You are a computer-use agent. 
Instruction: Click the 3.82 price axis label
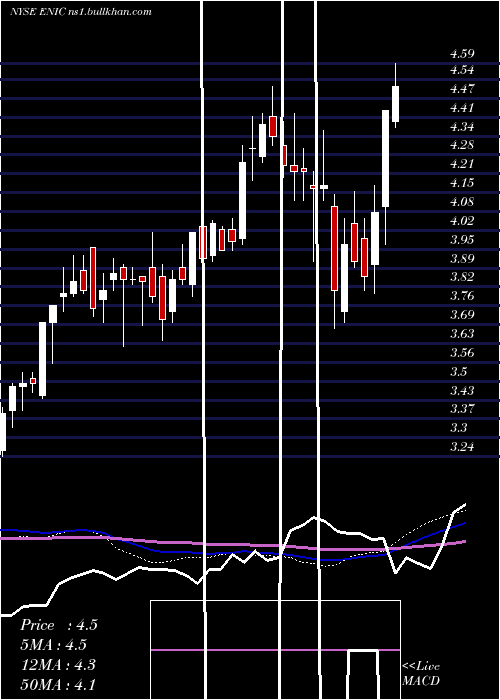tap(462, 277)
